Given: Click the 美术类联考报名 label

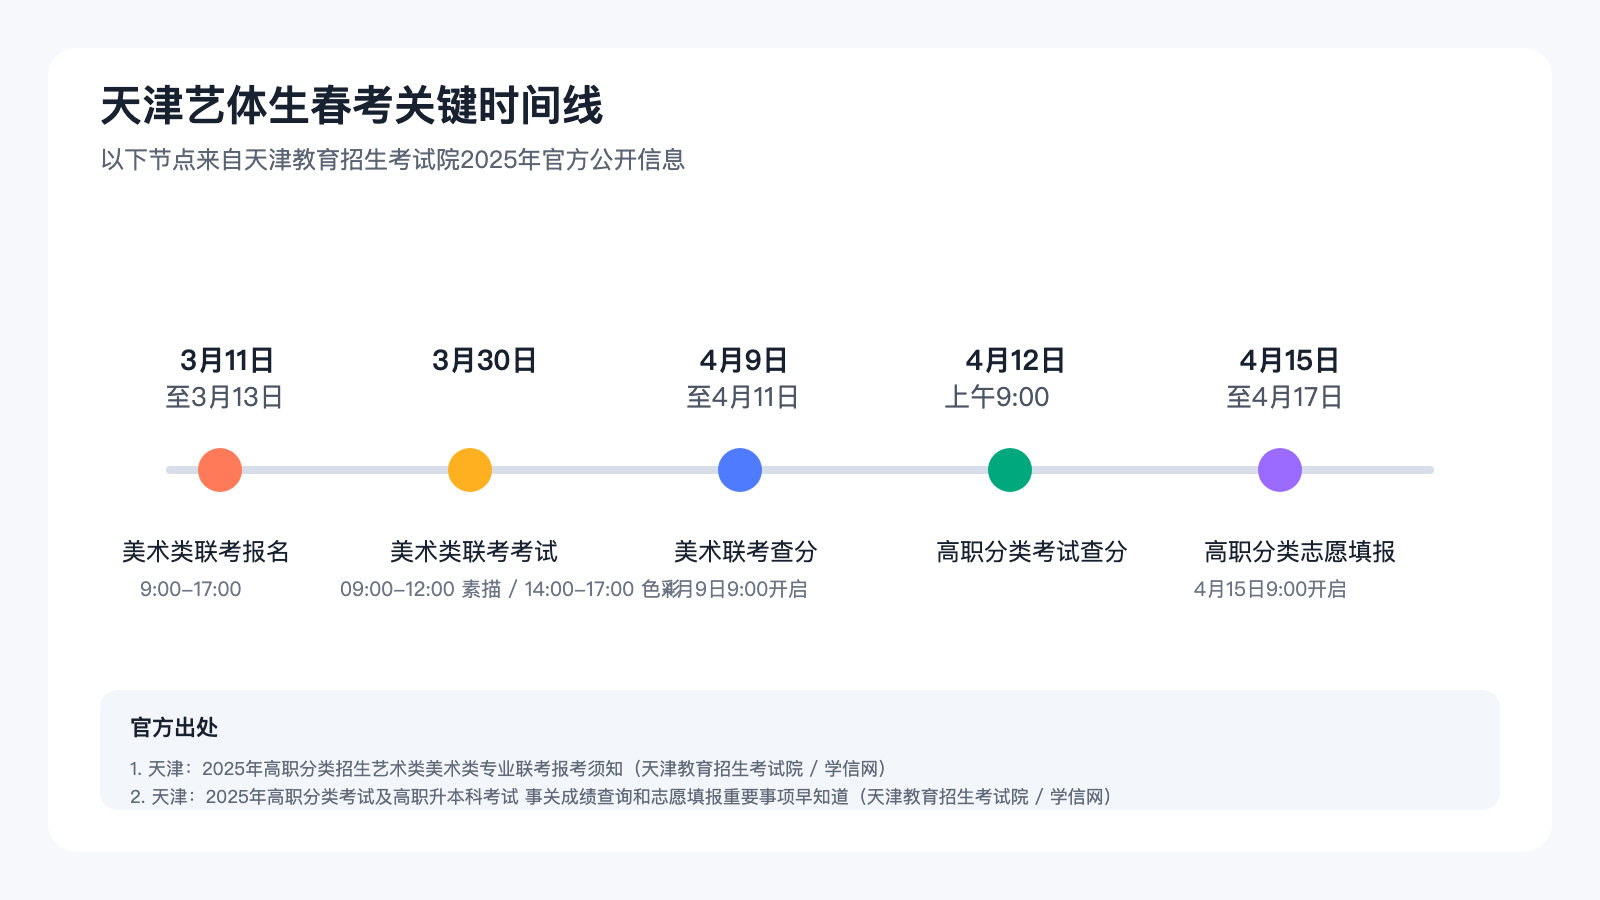Looking at the screenshot, I should pyautogui.click(x=206, y=551).
